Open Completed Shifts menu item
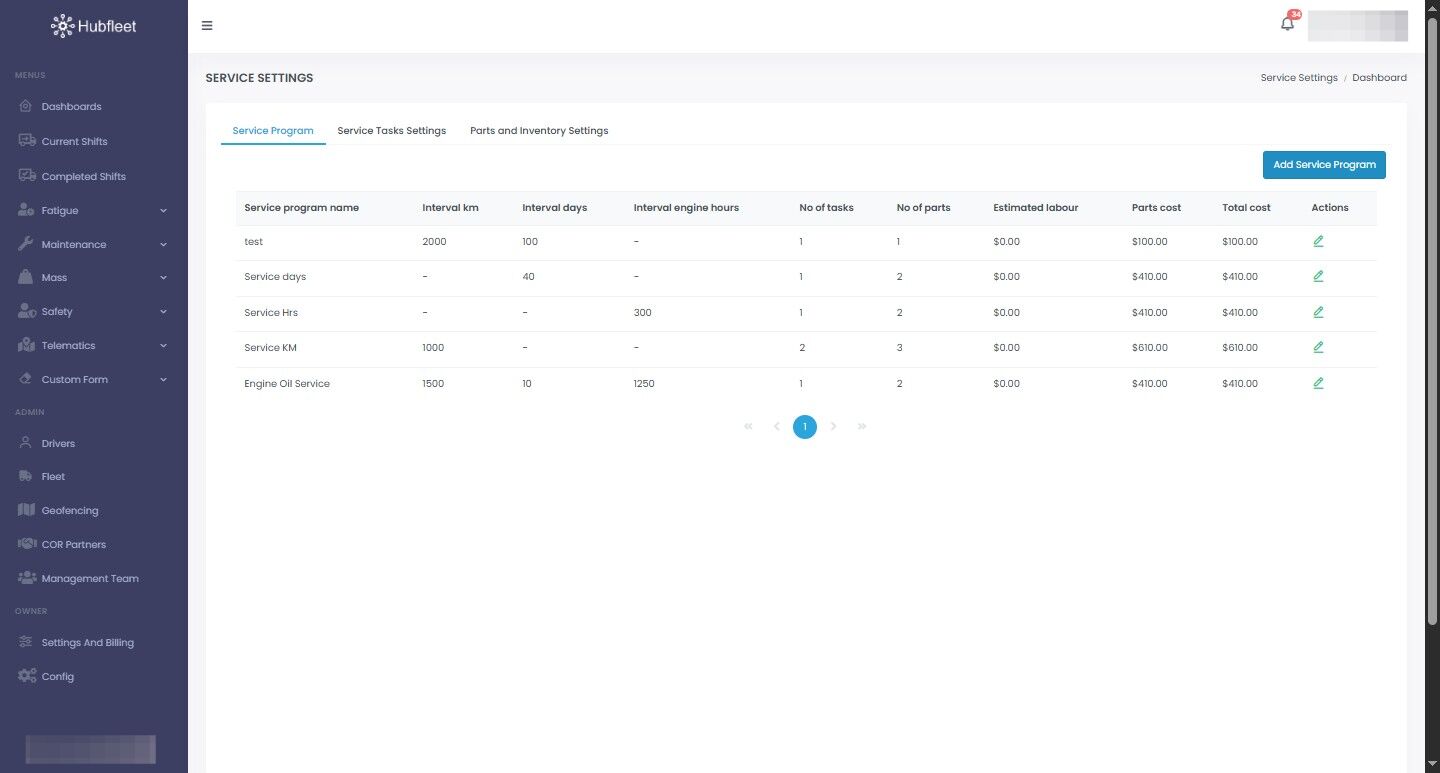Image resolution: width=1440 pixels, height=773 pixels. pyautogui.click(x=84, y=177)
